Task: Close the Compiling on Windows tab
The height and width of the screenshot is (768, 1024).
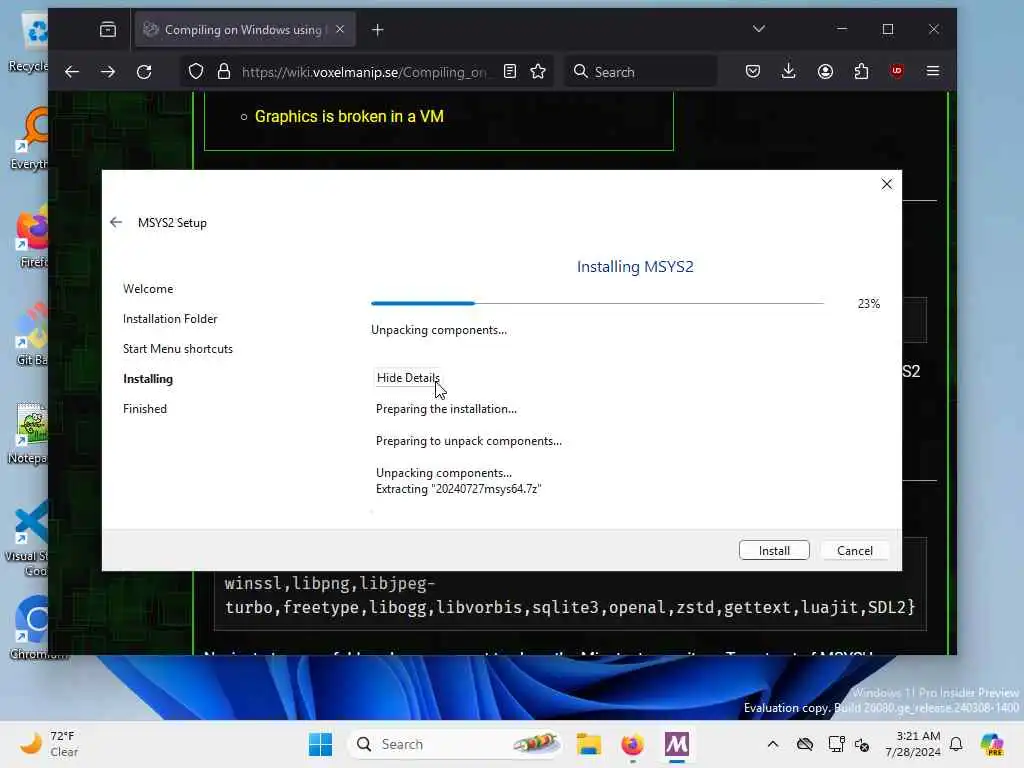Action: click(x=340, y=29)
